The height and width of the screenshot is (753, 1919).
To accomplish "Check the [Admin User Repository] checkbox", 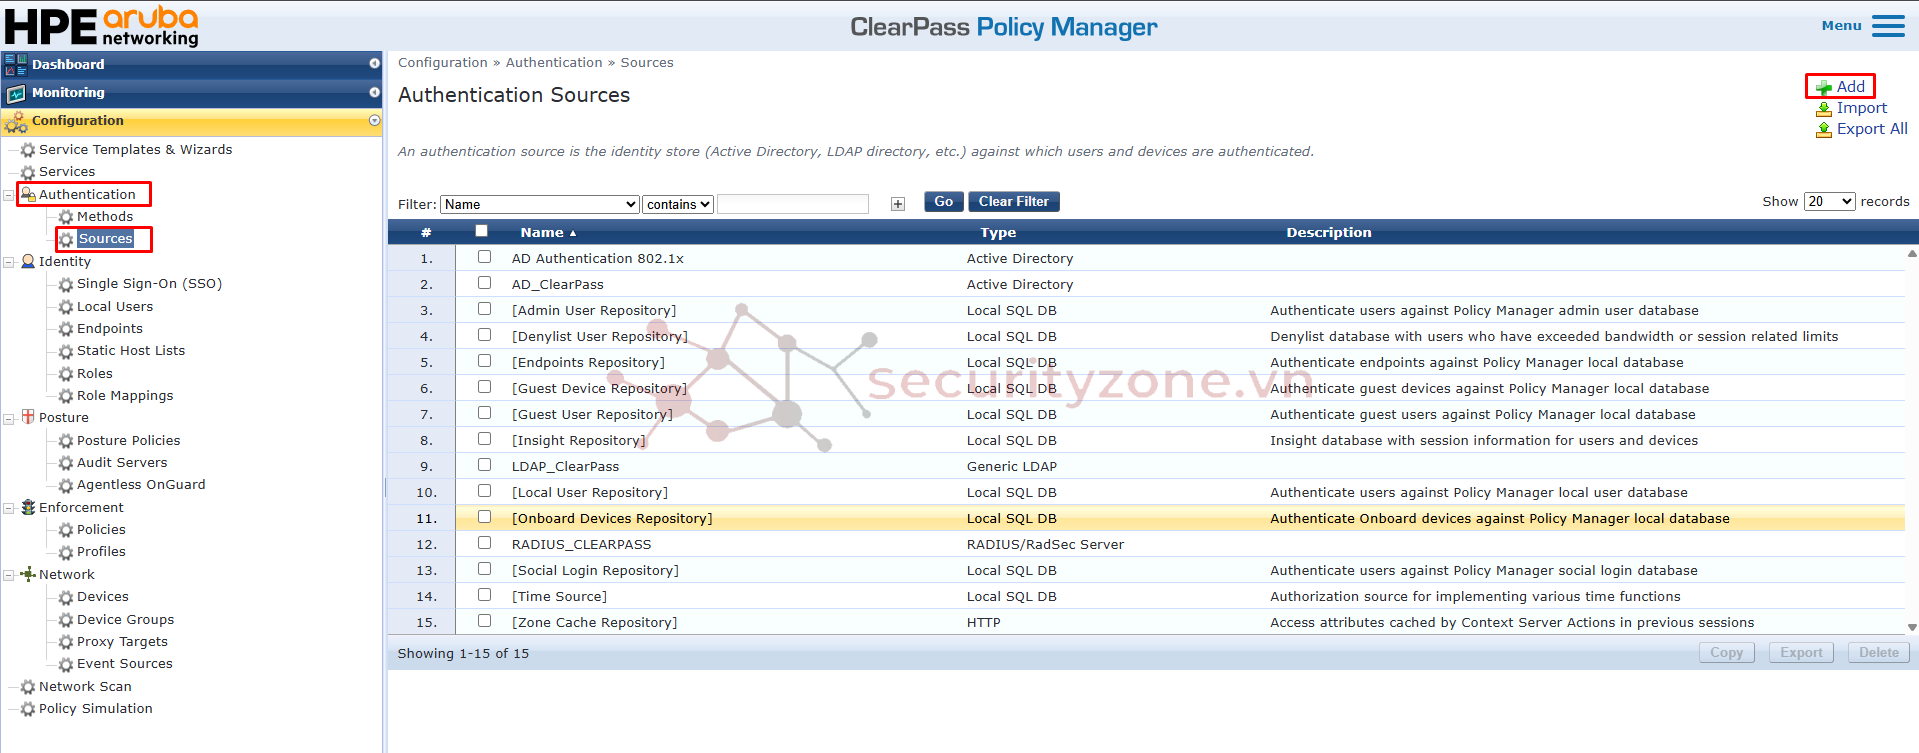I will point(484,309).
